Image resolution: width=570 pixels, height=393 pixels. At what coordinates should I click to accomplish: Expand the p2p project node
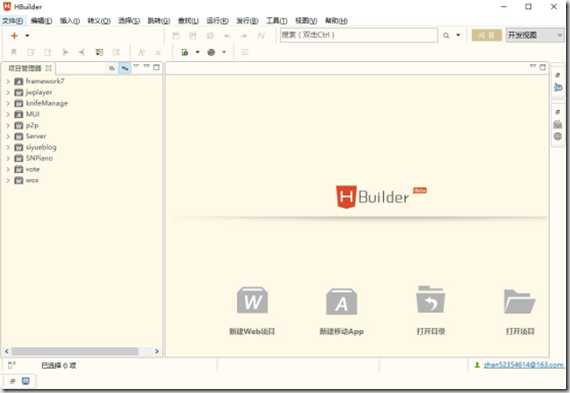(8, 125)
